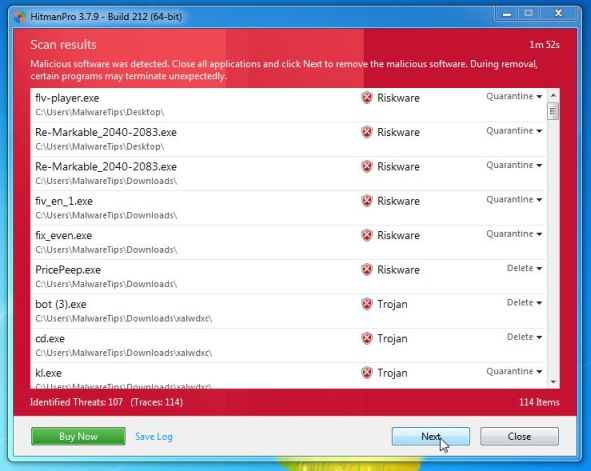Viewport: 591px width, 471px height.
Task: Click the green Buy Now button
Action: (78, 436)
